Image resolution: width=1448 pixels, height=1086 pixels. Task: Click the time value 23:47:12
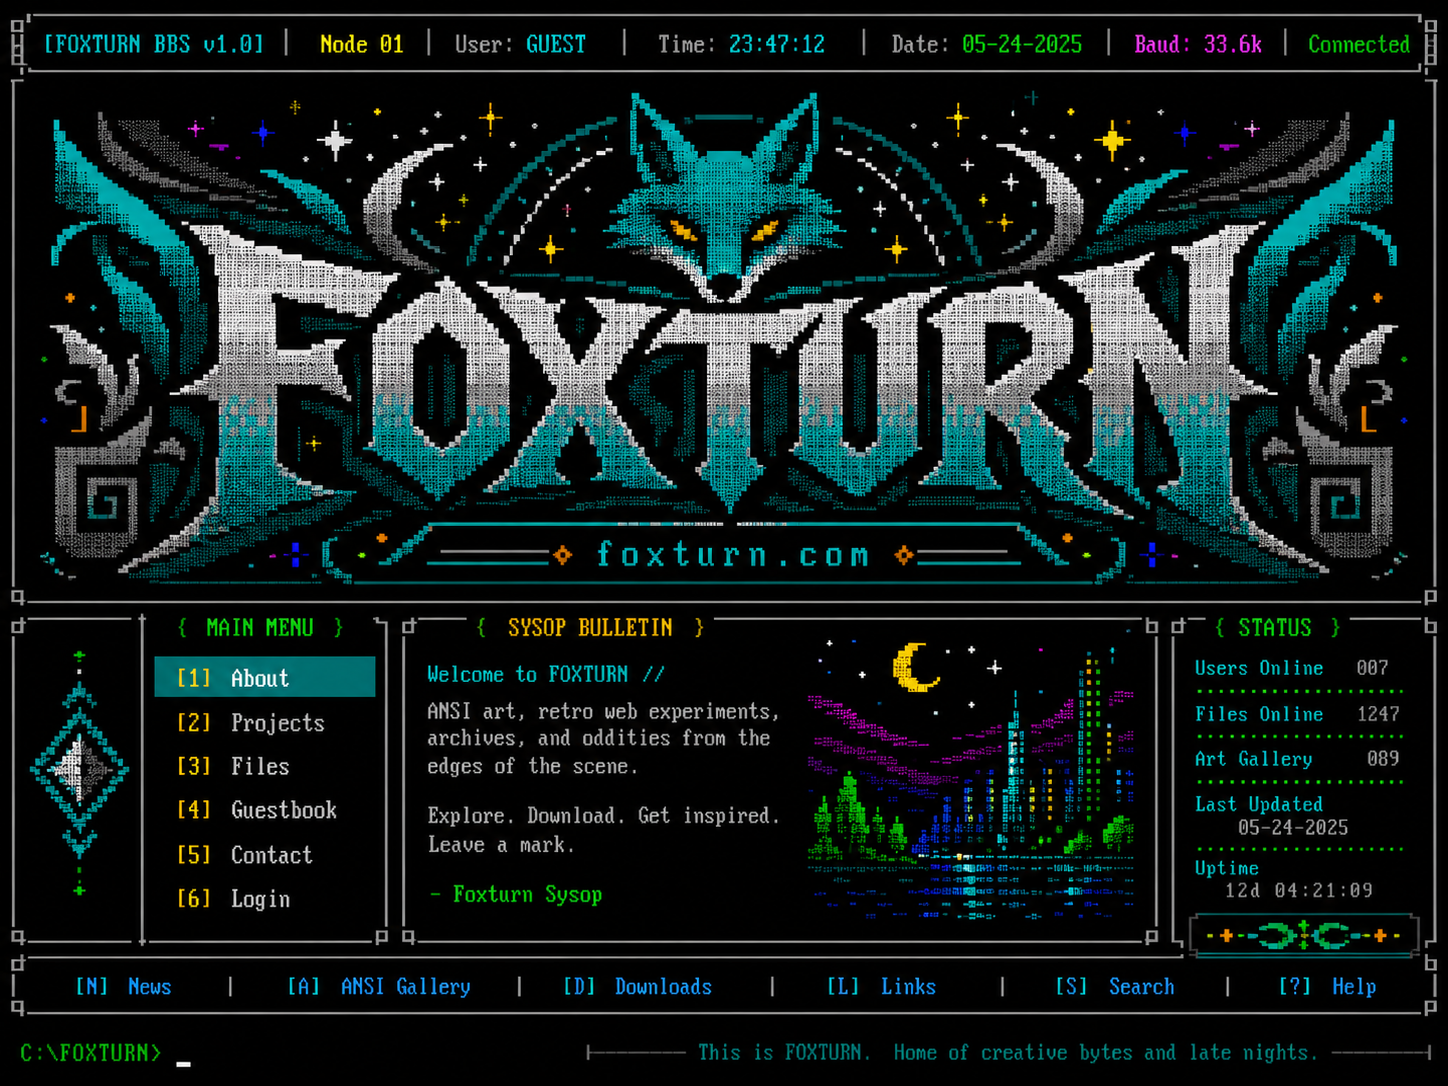click(x=777, y=44)
